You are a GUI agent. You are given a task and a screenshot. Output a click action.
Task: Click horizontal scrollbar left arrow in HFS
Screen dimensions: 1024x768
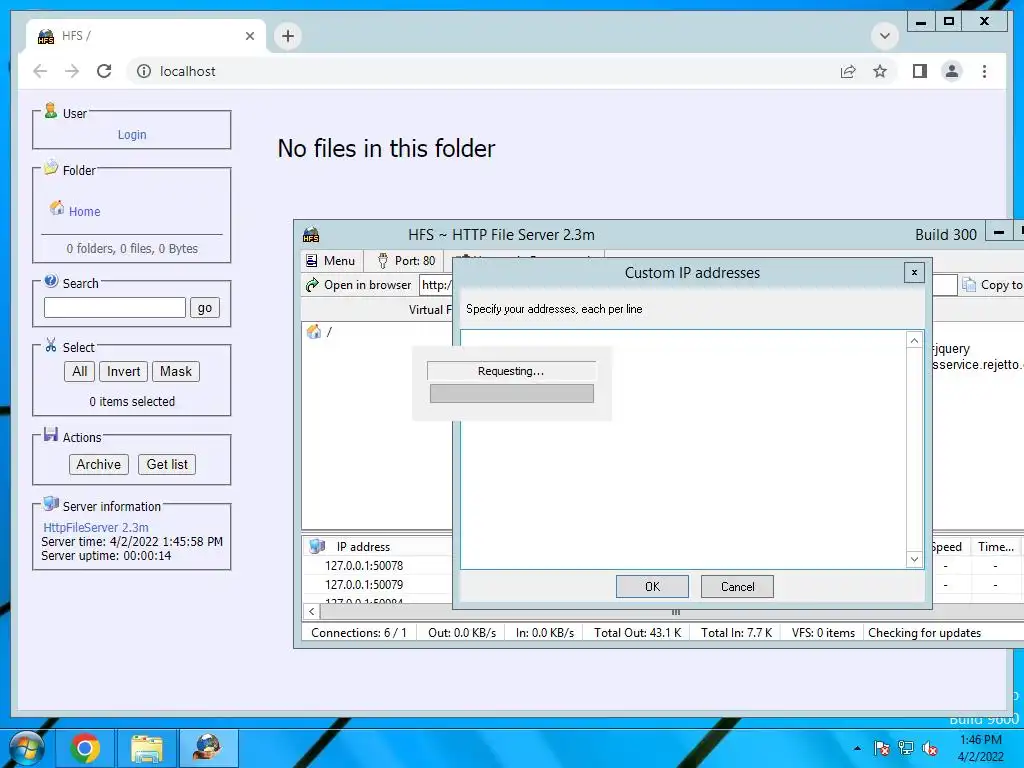[312, 612]
